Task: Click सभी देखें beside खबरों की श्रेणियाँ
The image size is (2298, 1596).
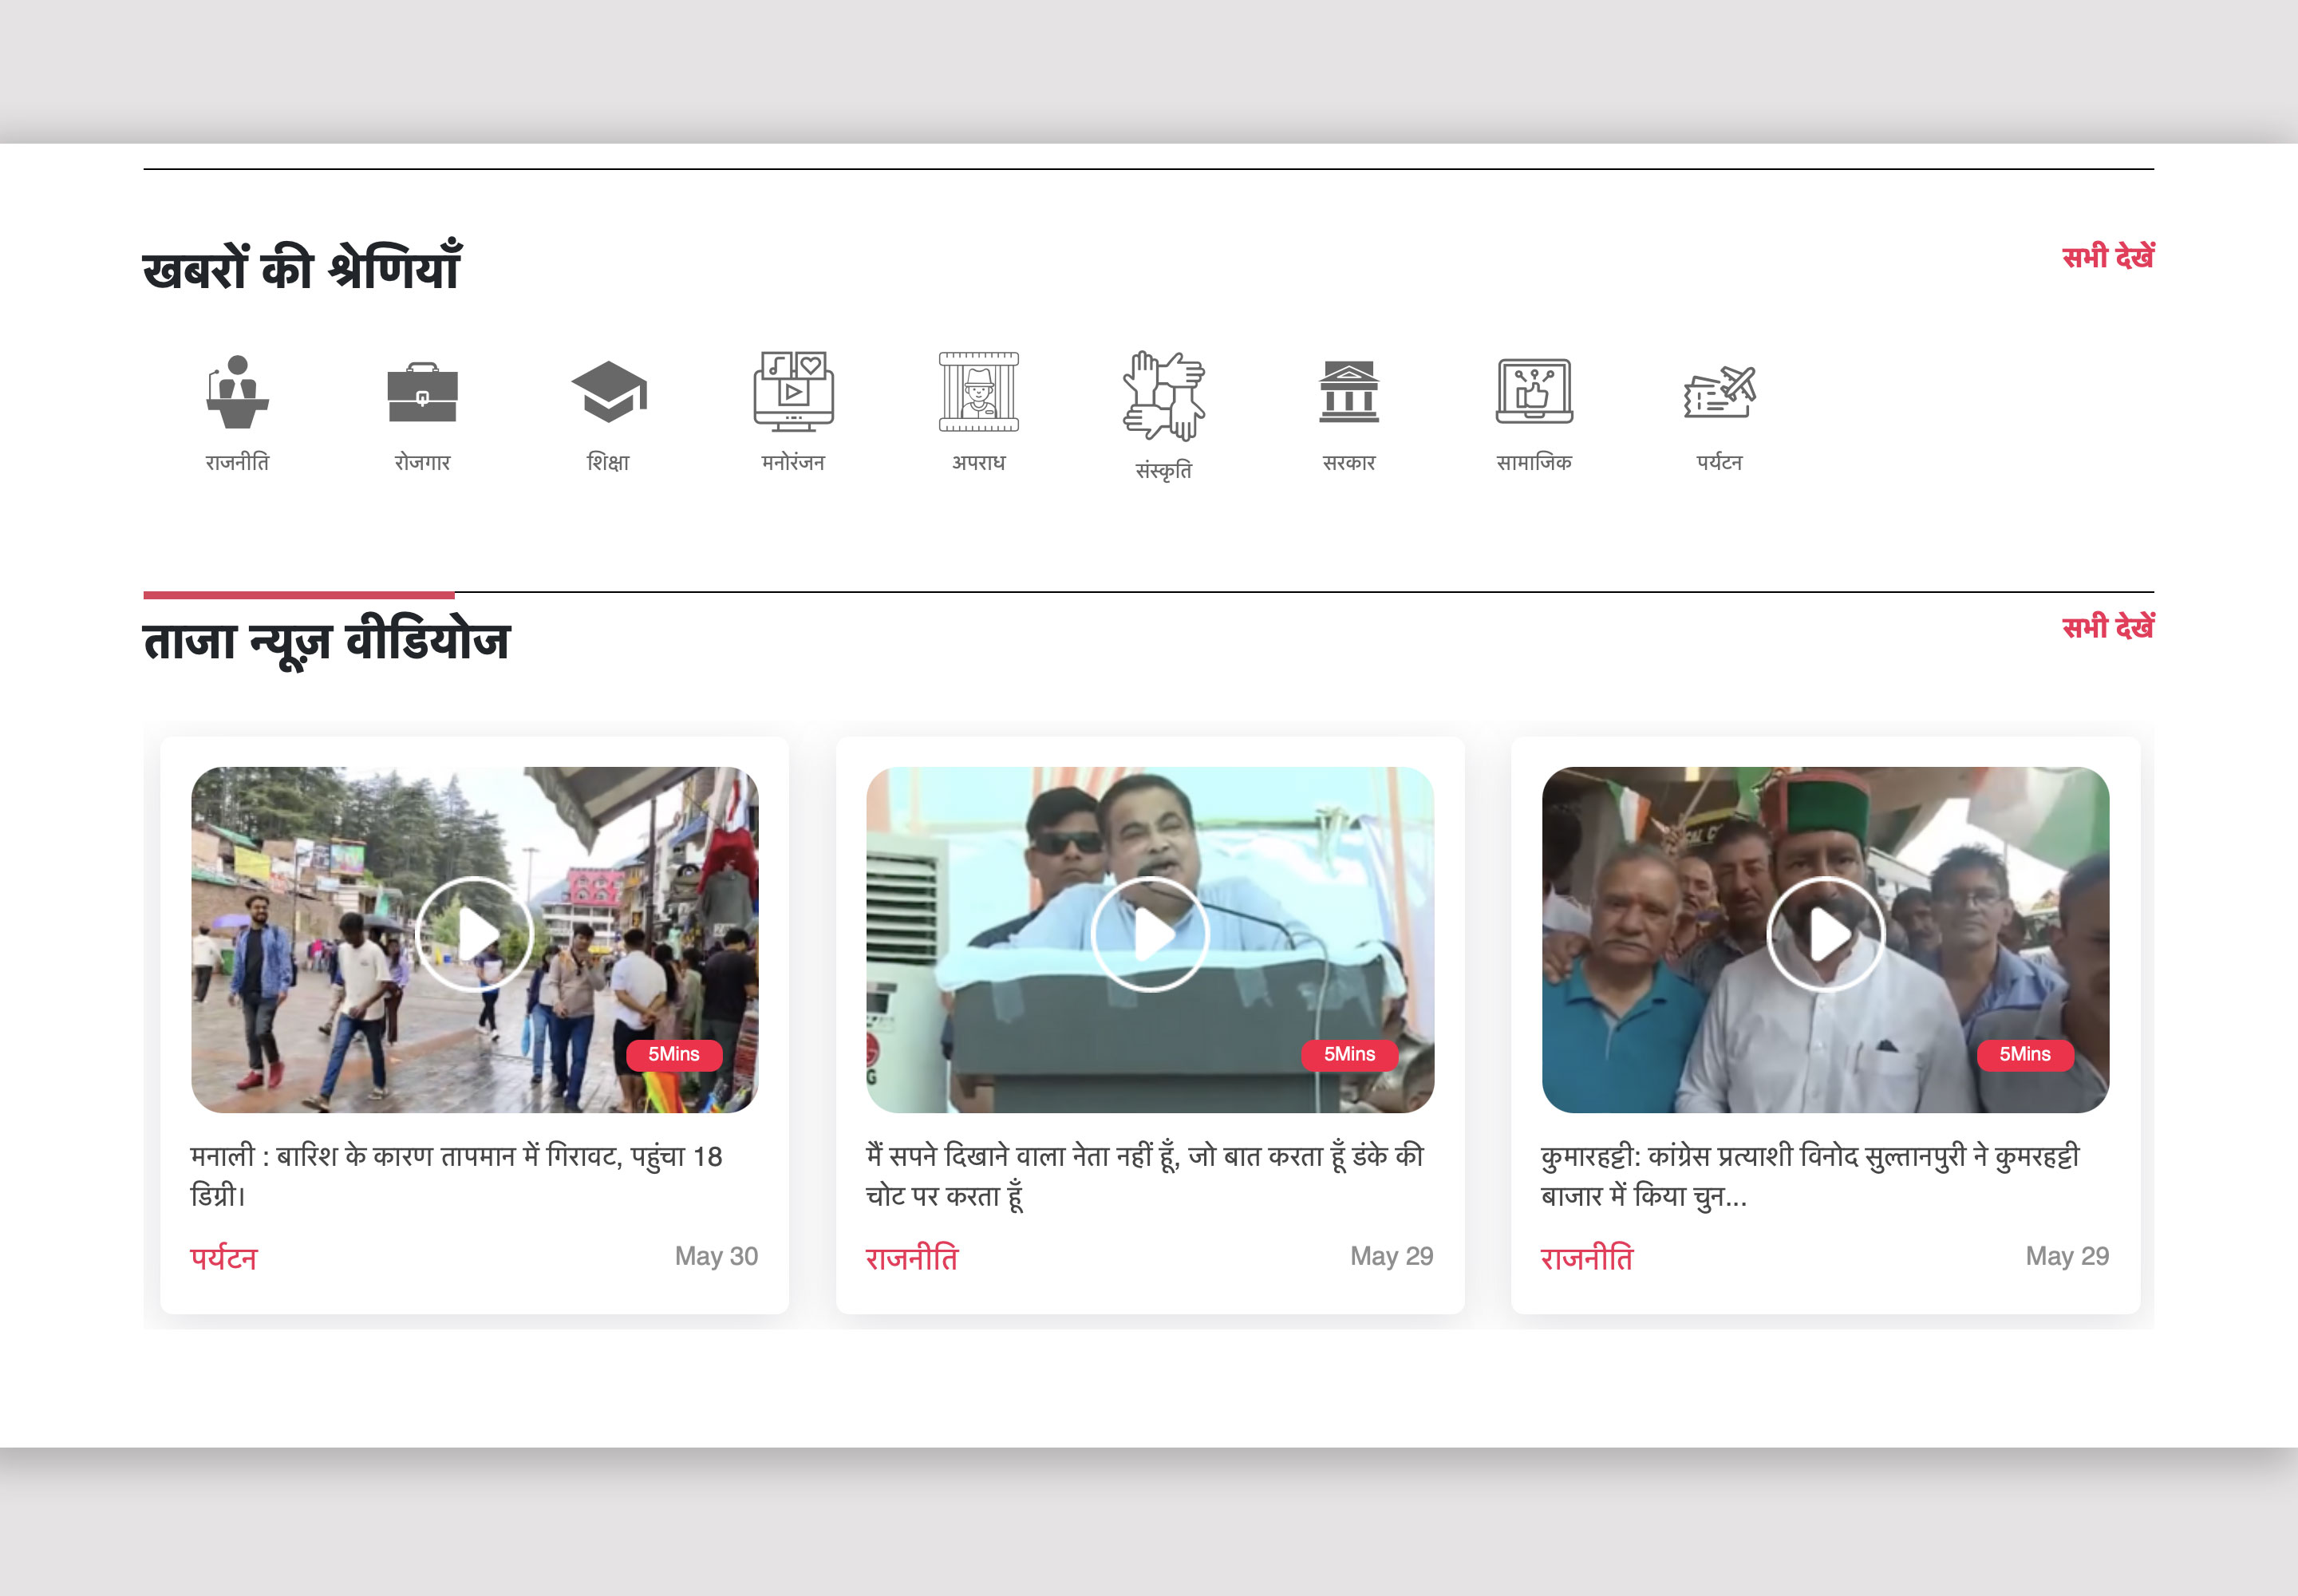Action: point(2108,257)
